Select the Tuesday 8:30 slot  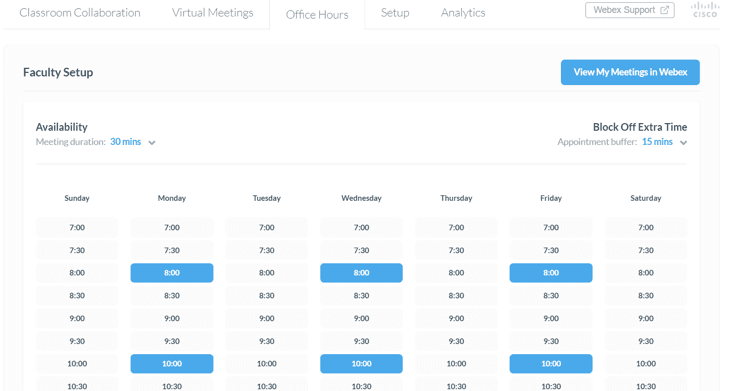tap(266, 296)
